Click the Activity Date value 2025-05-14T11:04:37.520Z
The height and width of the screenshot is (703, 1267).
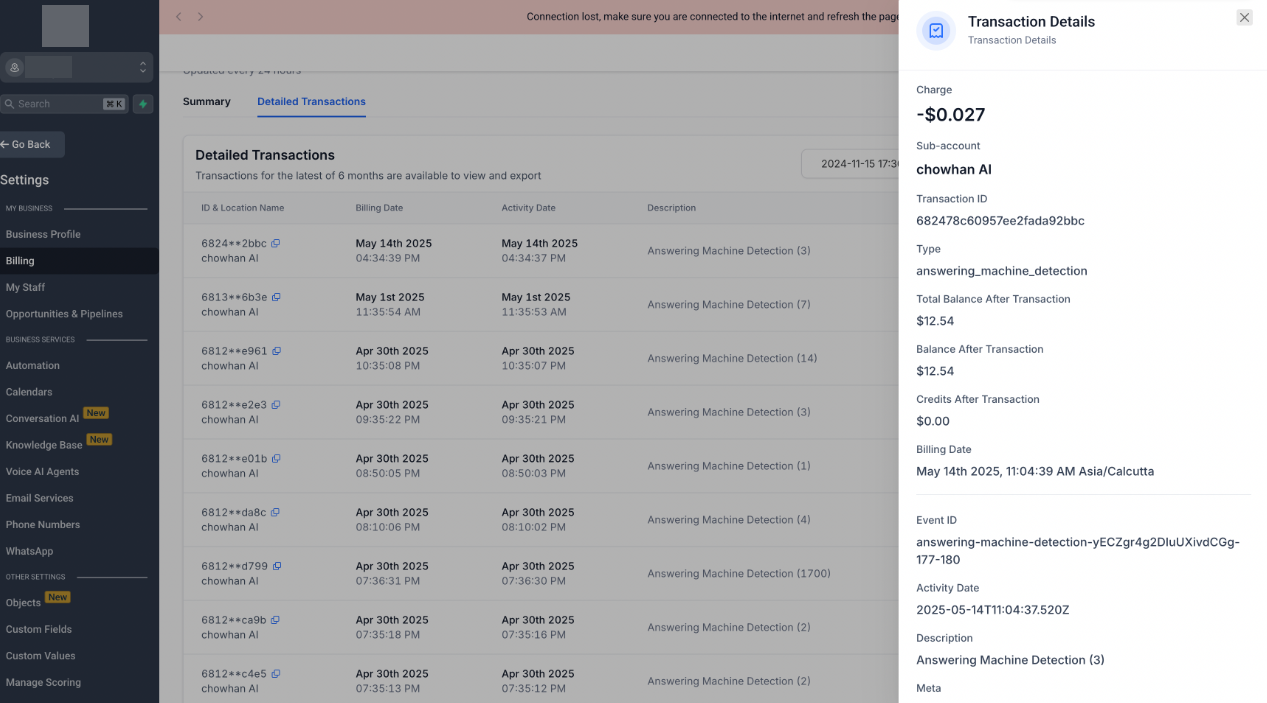(993, 610)
